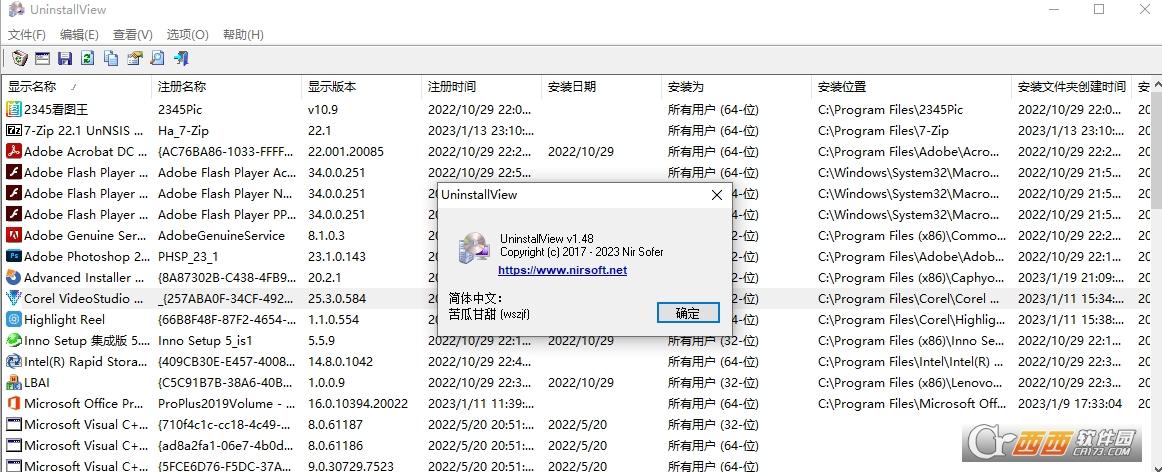Image resolution: width=1162 pixels, height=472 pixels.
Task: Open the 编辑(E) menu
Action: click(x=79, y=35)
